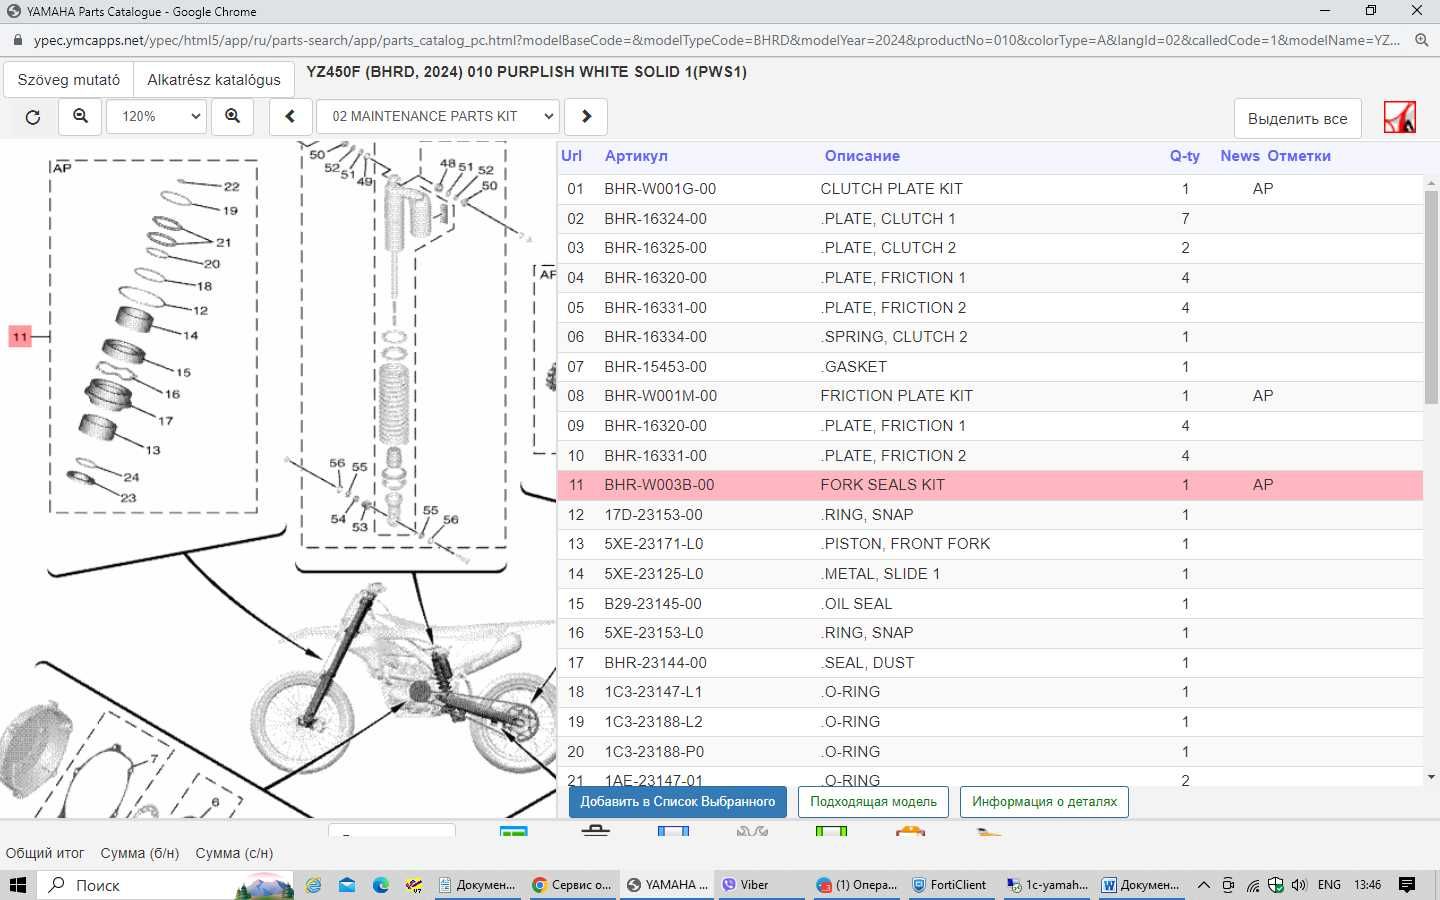Click the Сумма (с/н) label
Viewport: 1440px width, 900px height.
tap(234, 853)
